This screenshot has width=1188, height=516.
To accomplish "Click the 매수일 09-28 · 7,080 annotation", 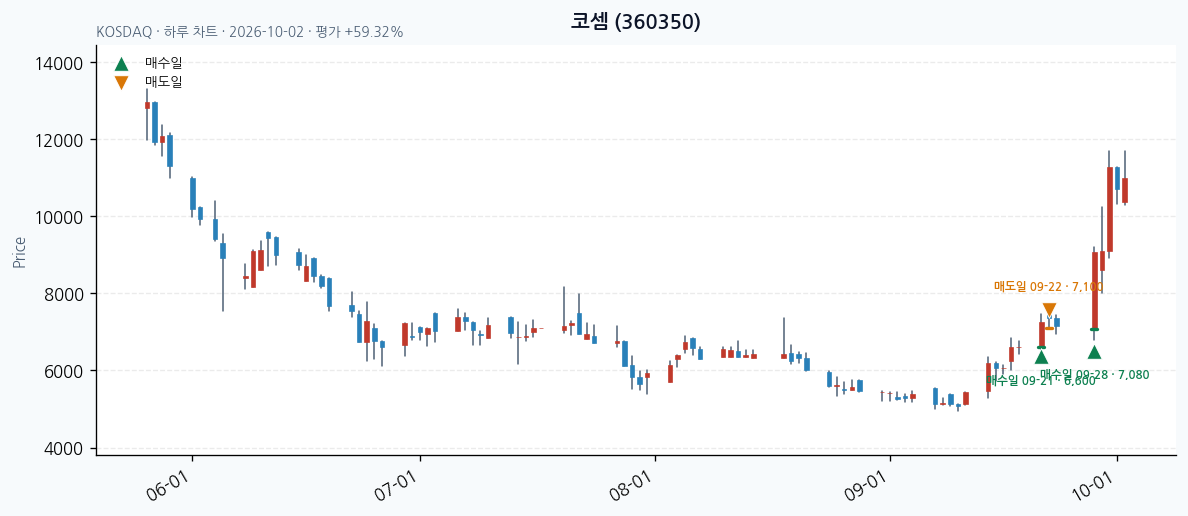I will [1095, 374].
